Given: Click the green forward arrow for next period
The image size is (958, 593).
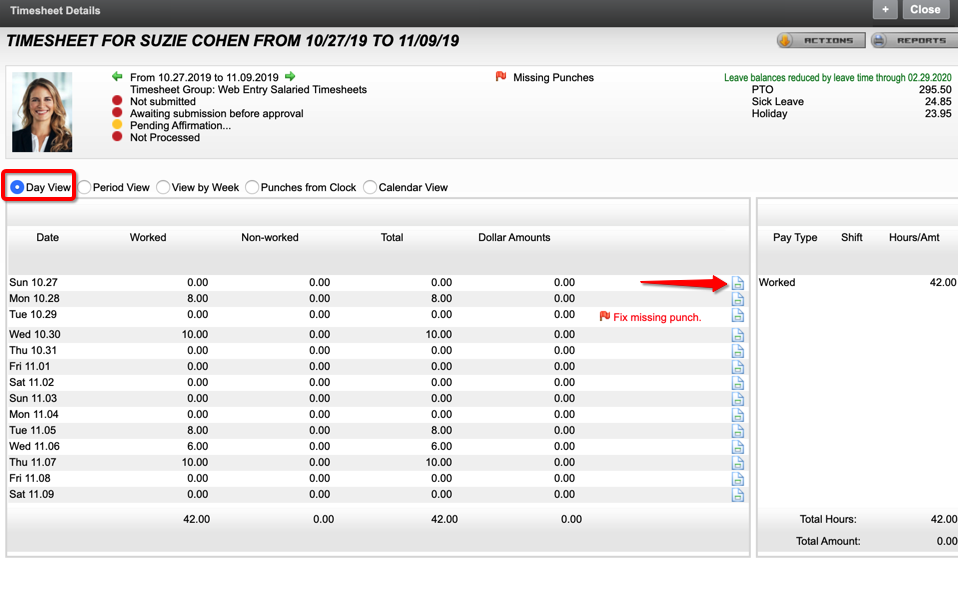Looking at the screenshot, I should (290, 75).
